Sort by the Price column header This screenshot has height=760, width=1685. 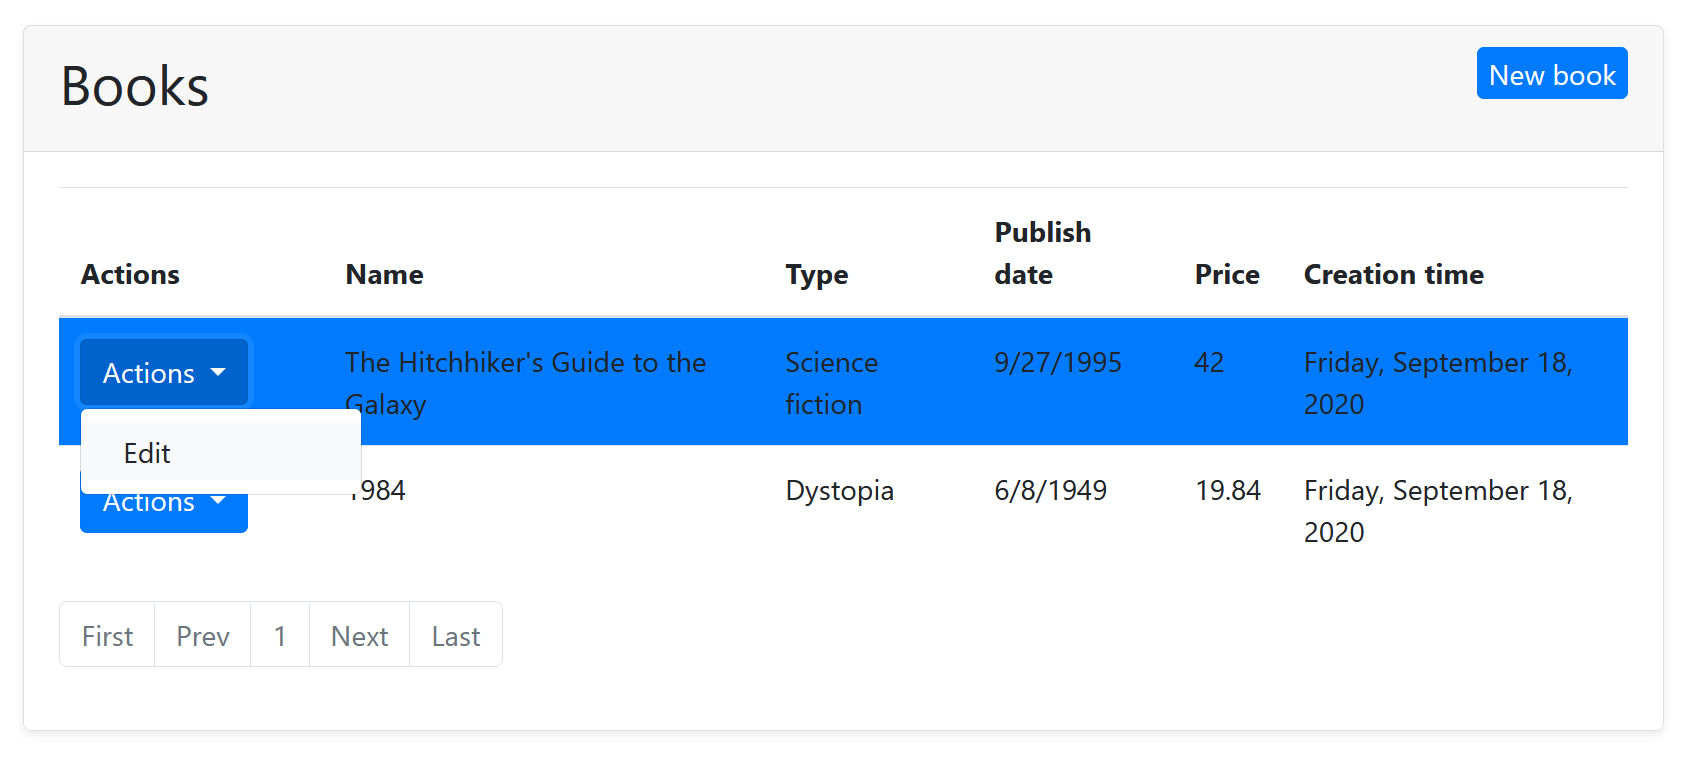pos(1226,274)
